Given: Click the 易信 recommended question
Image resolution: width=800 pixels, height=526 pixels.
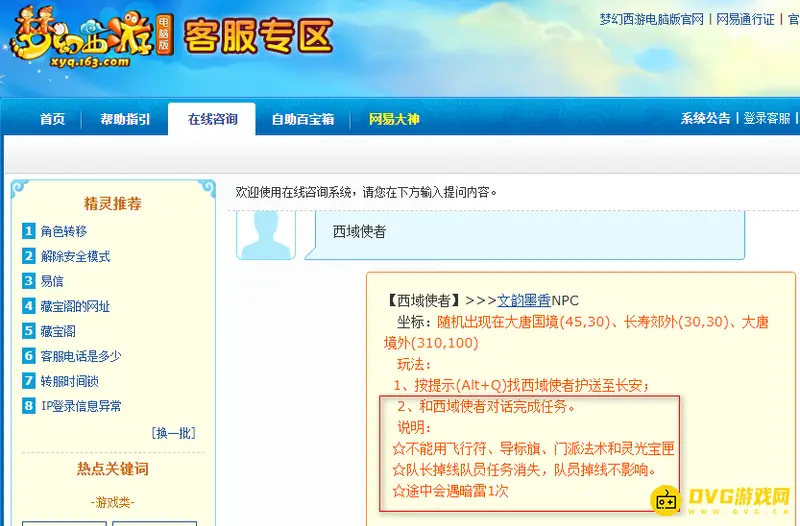Looking at the screenshot, I should click(52, 281).
